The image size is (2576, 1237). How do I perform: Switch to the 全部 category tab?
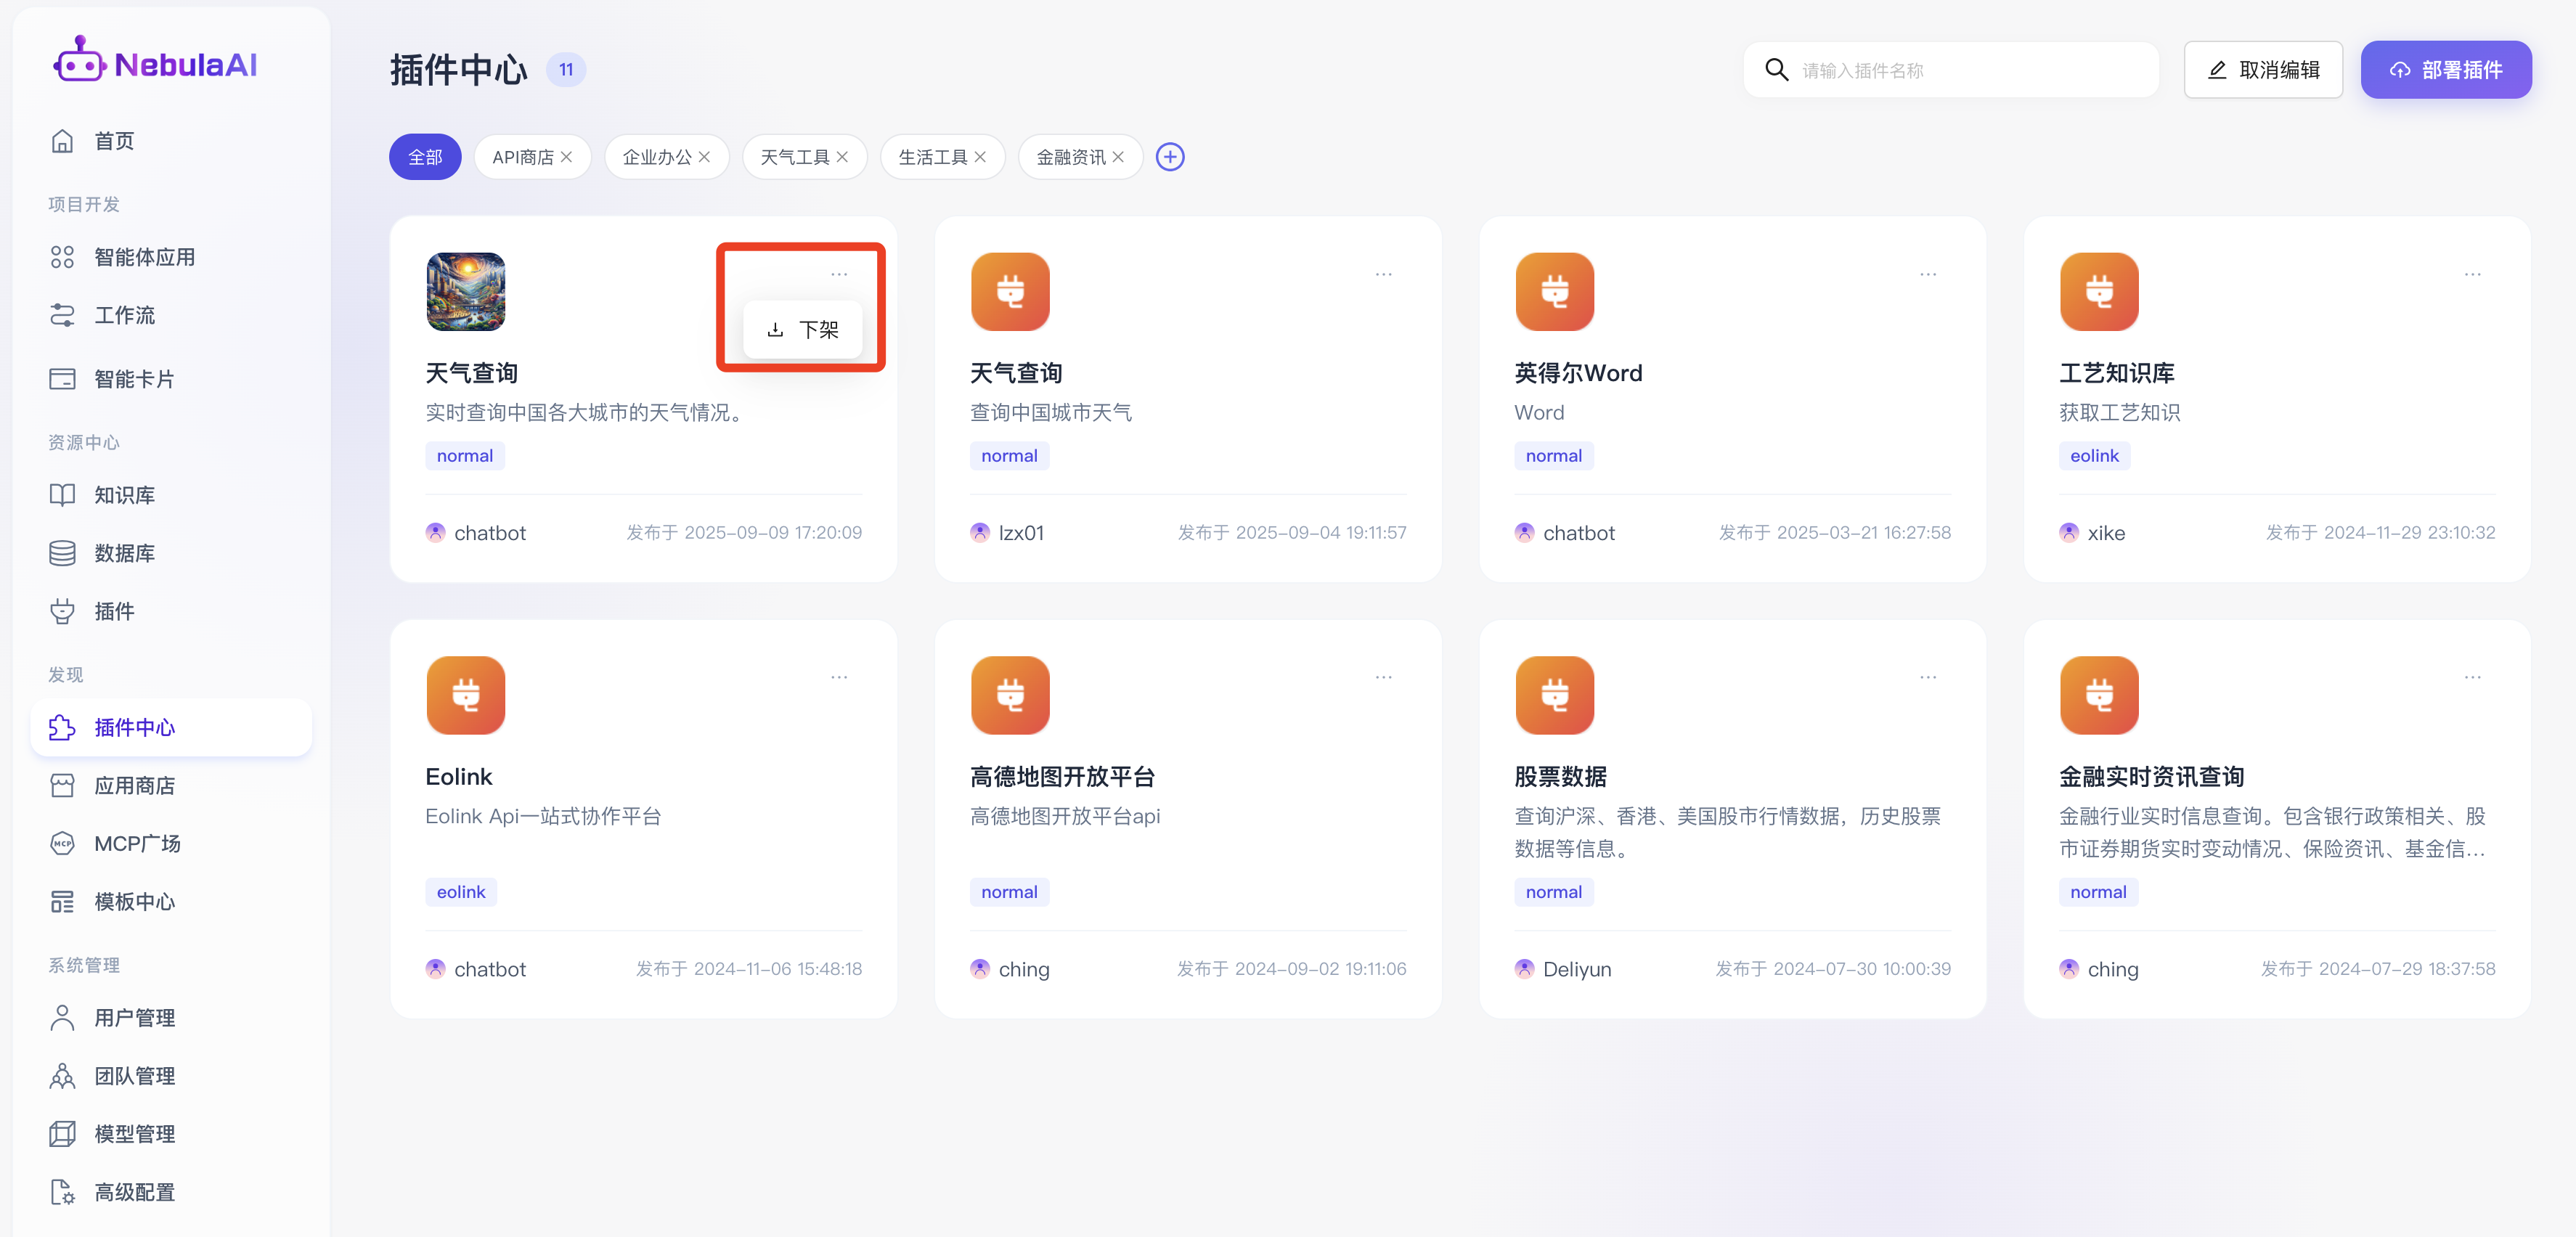(x=425, y=157)
